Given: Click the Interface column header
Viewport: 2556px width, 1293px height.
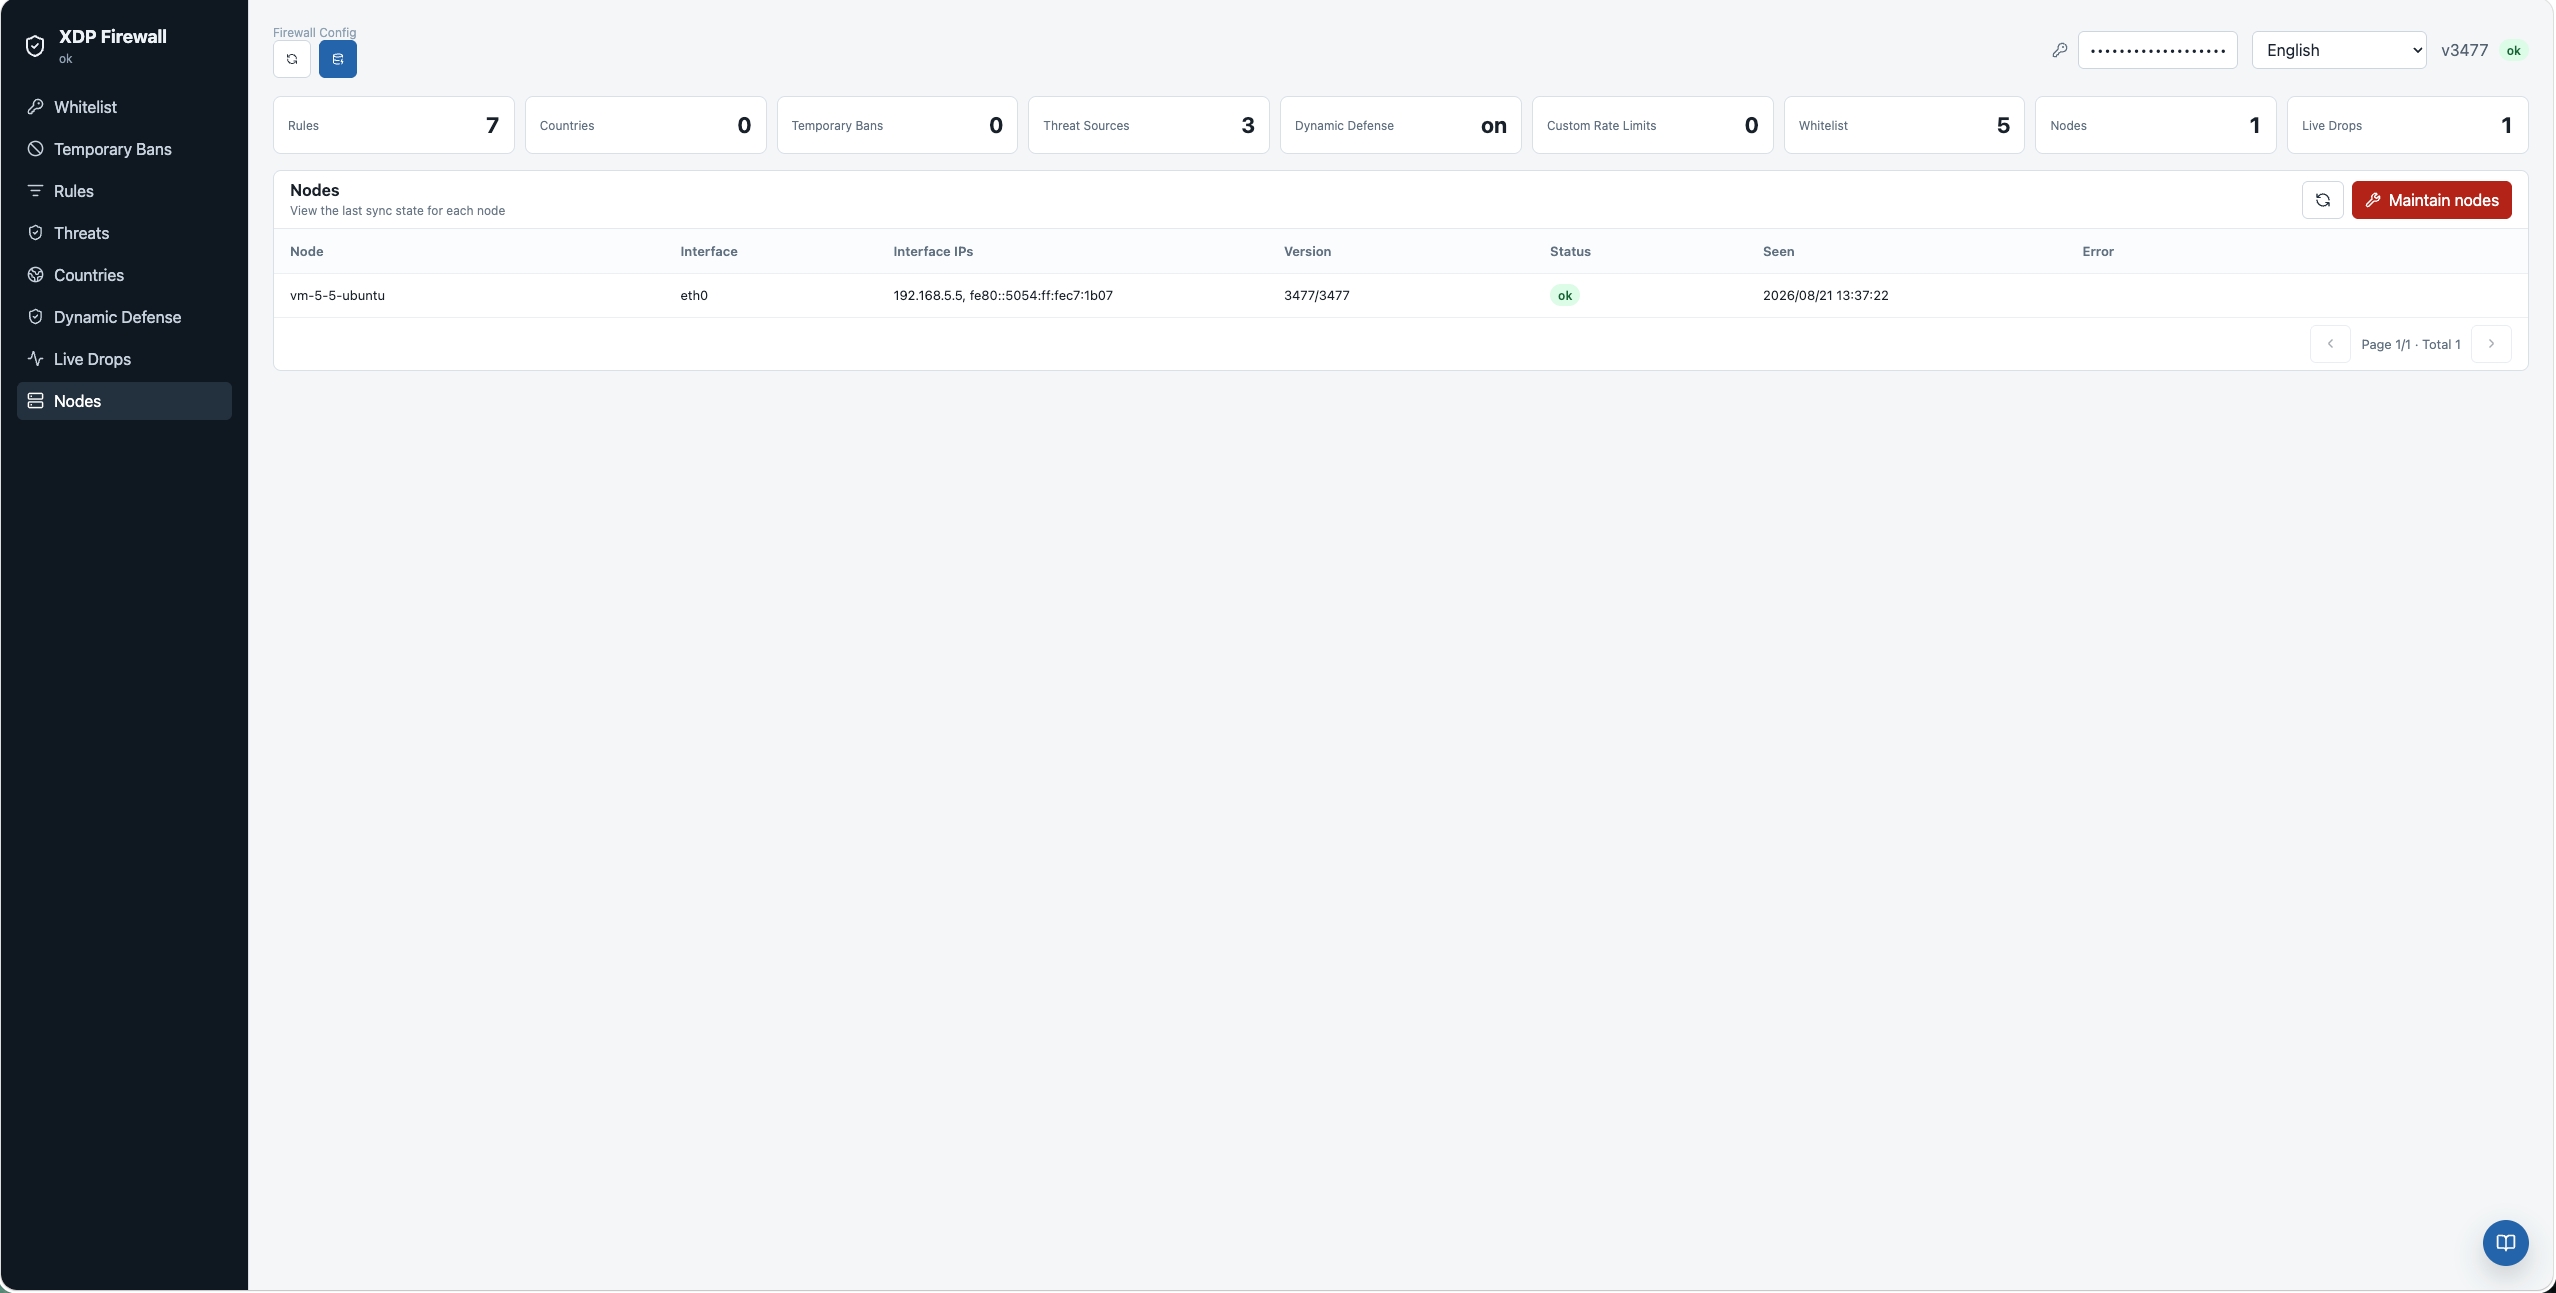Looking at the screenshot, I should [x=709, y=251].
